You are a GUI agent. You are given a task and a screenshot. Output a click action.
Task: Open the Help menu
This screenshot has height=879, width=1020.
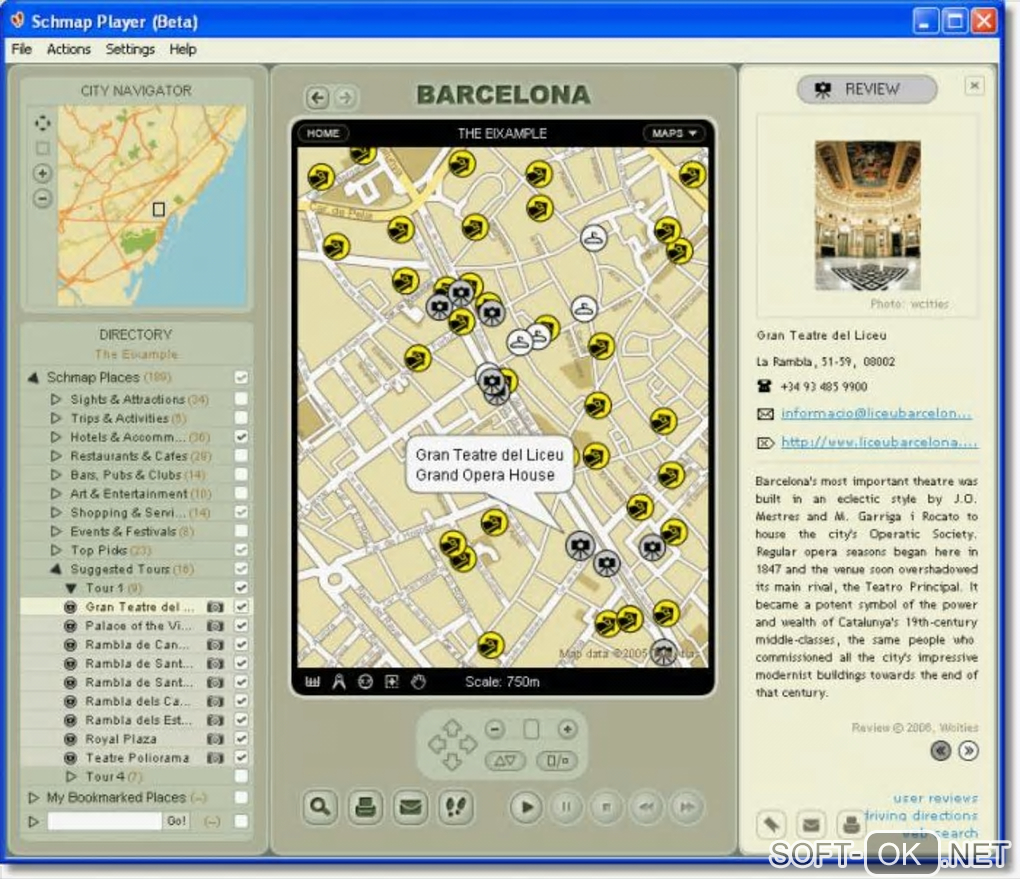(183, 49)
